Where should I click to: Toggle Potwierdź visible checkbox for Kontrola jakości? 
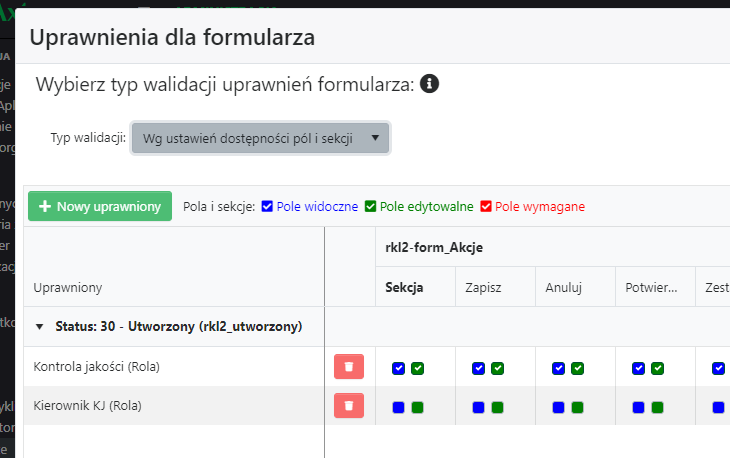click(638, 368)
